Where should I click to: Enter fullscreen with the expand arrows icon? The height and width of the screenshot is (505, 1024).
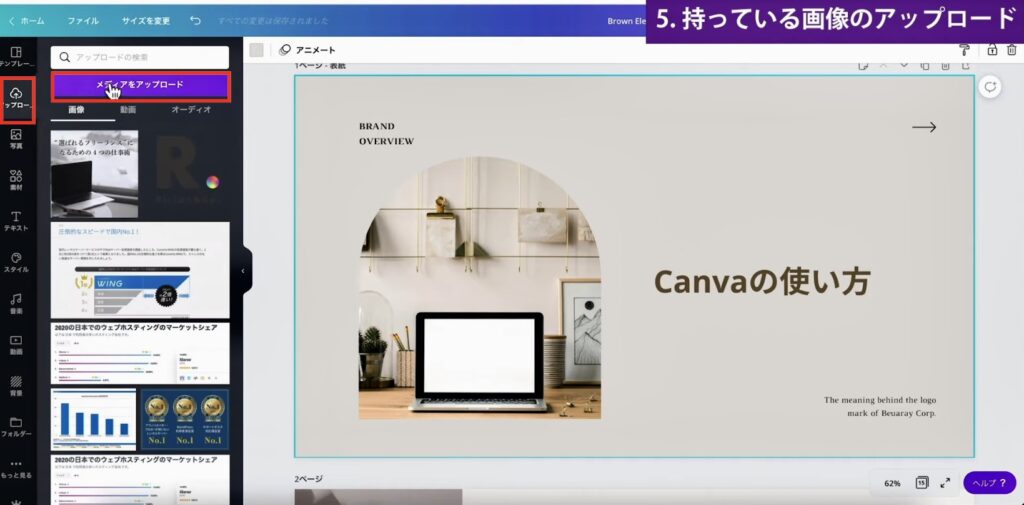click(x=945, y=483)
